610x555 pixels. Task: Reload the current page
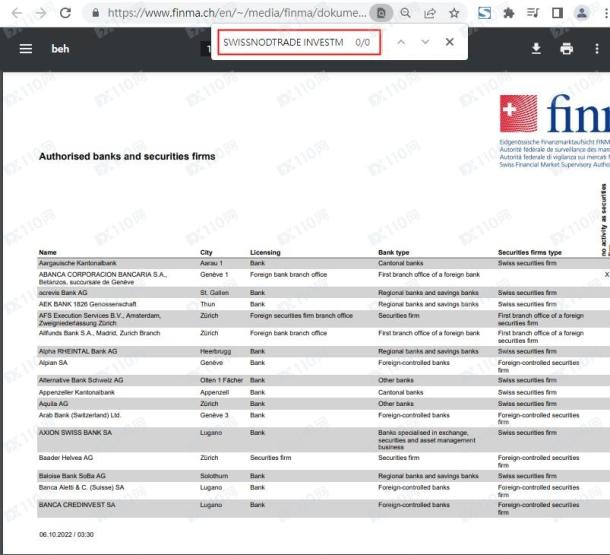[65, 13]
